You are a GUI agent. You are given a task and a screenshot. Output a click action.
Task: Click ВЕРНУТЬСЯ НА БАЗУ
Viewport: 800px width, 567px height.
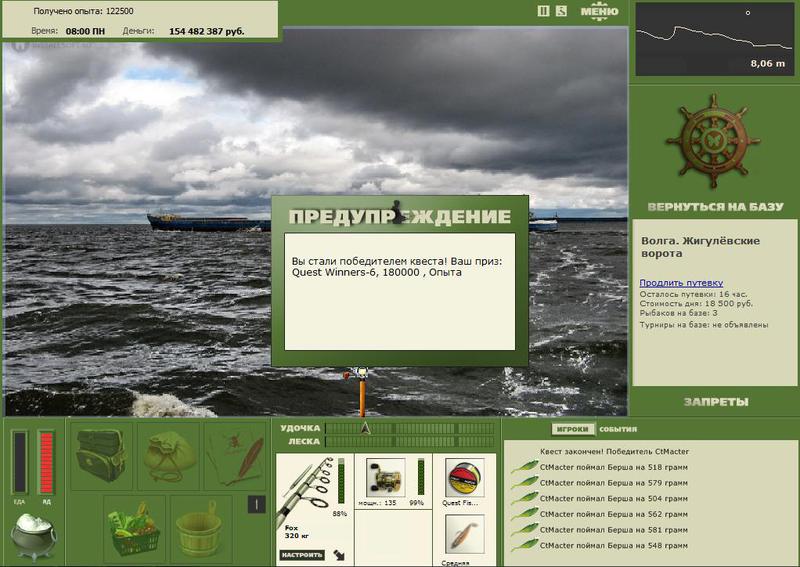click(715, 207)
